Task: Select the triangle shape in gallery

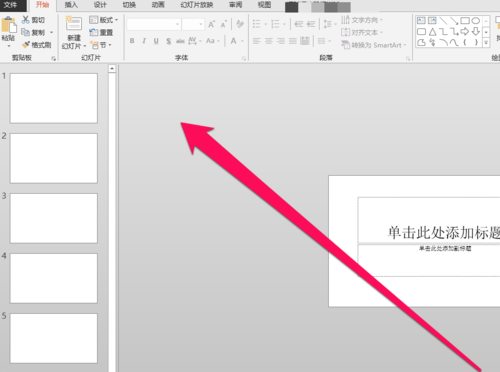Action: [x=432, y=32]
